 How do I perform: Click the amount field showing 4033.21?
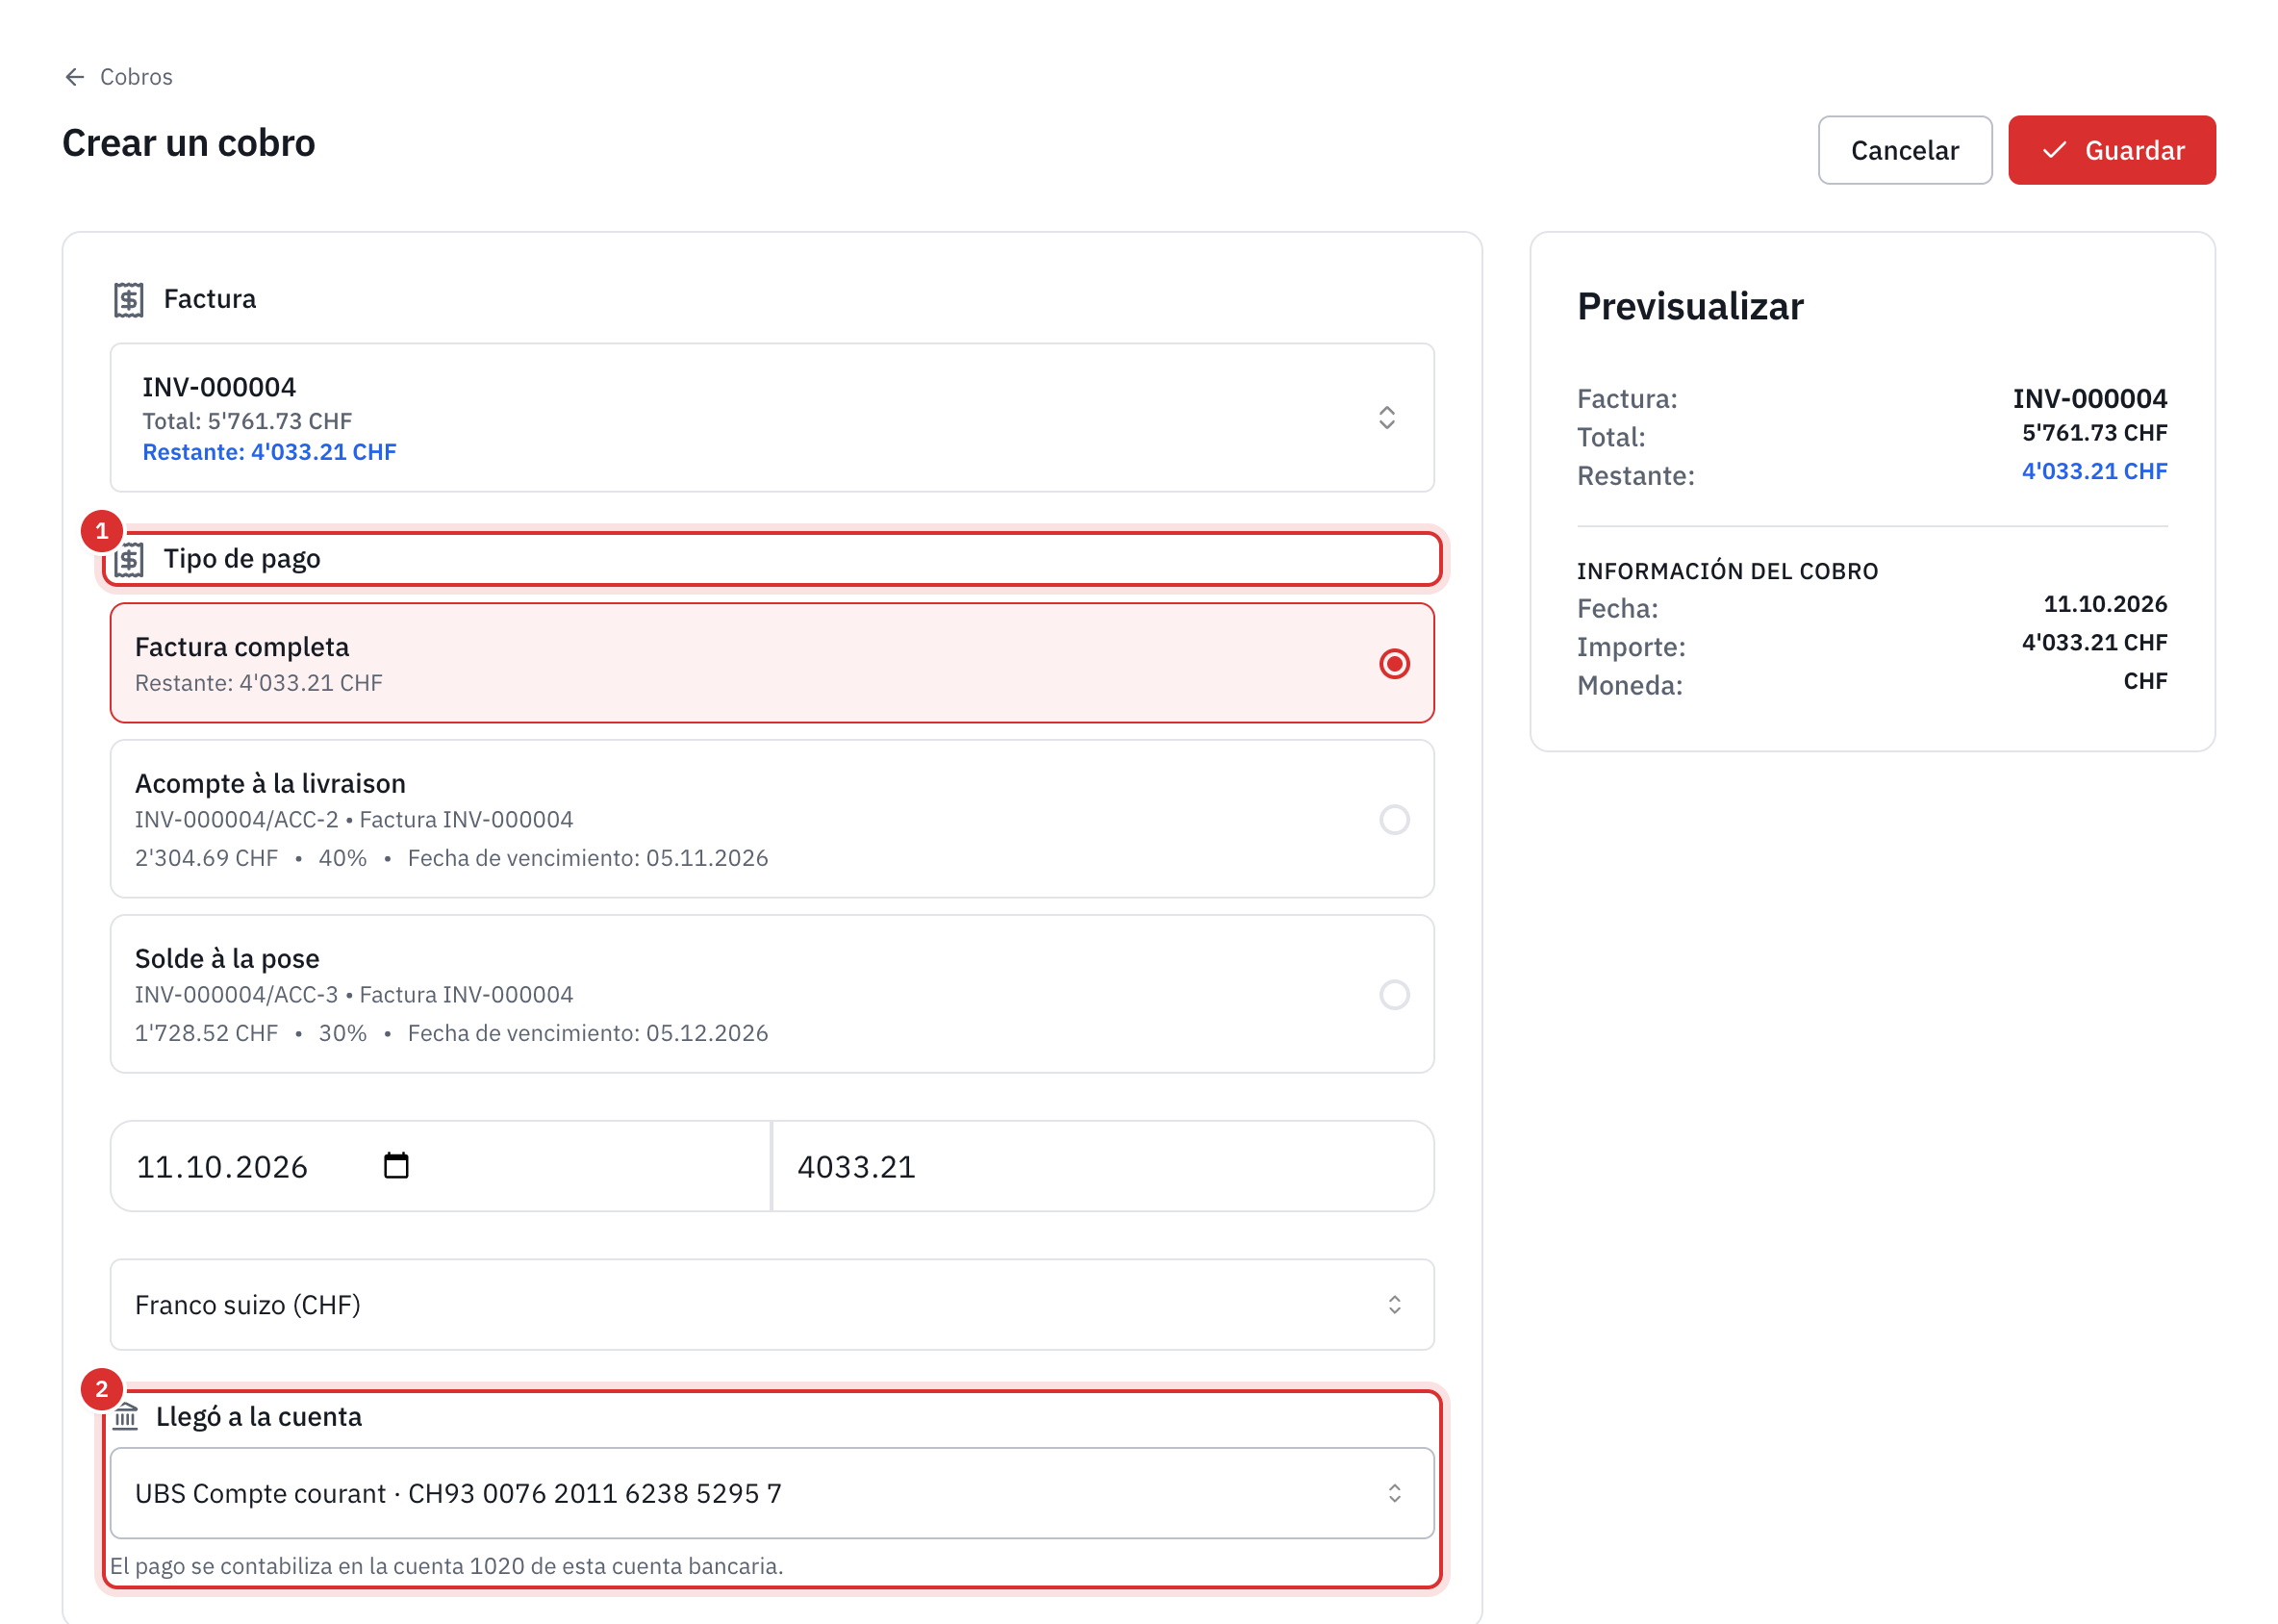(x=1103, y=1166)
